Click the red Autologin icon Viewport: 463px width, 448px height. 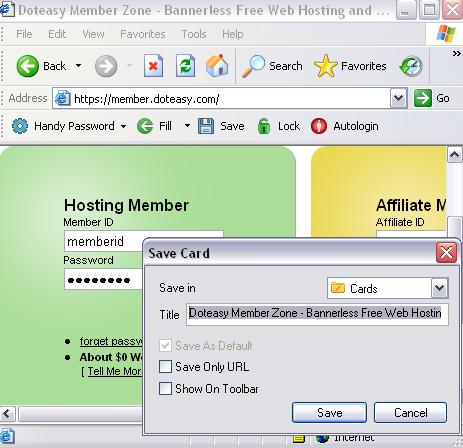click(x=319, y=126)
